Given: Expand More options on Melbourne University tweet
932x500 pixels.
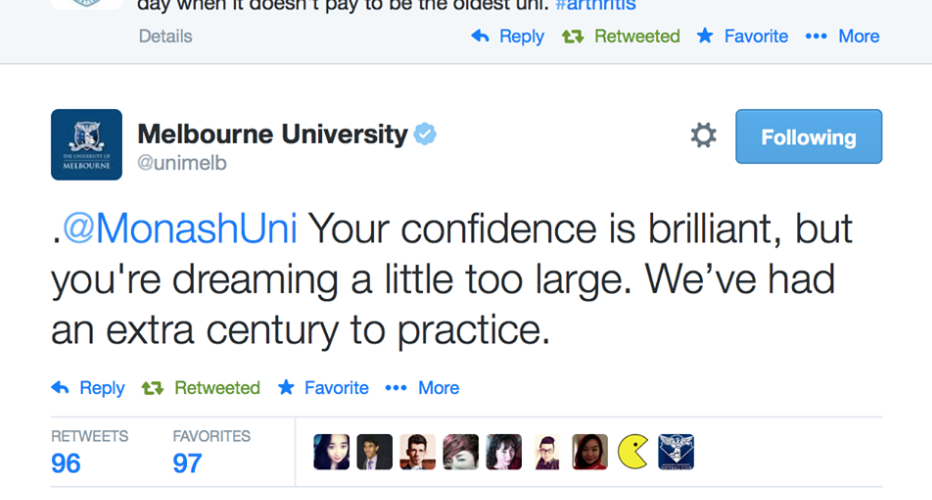Looking at the screenshot, I should click(x=422, y=388).
